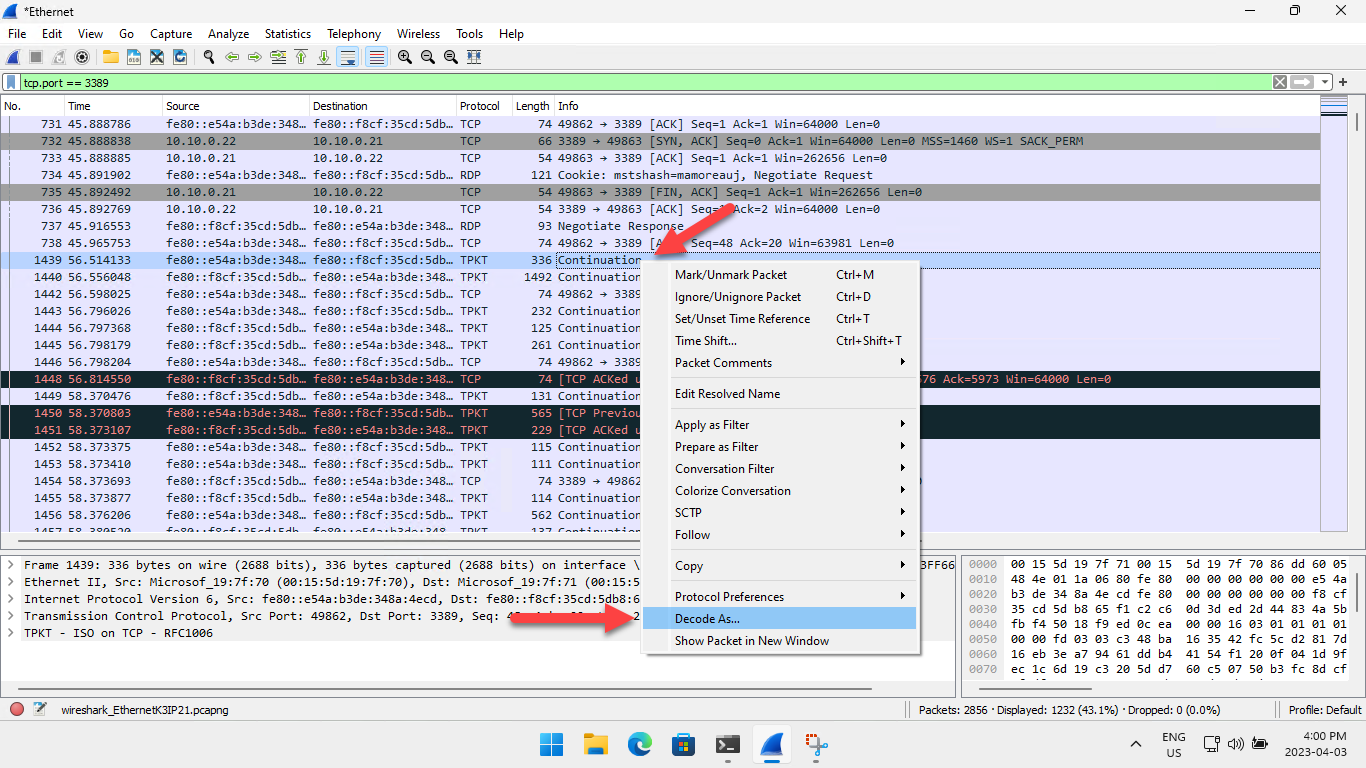Select packet 1448 TCP ACKed row
The image size is (1366, 768).
click(x=660, y=379)
